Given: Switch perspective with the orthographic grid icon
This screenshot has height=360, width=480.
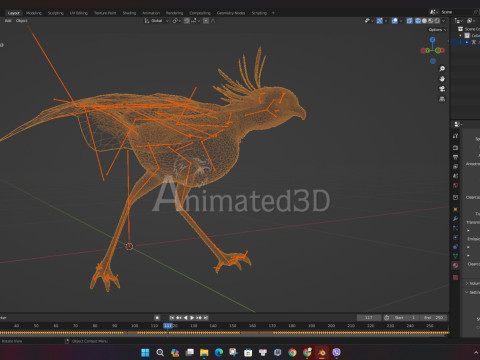Looking at the screenshot, I should (x=442, y=99).
